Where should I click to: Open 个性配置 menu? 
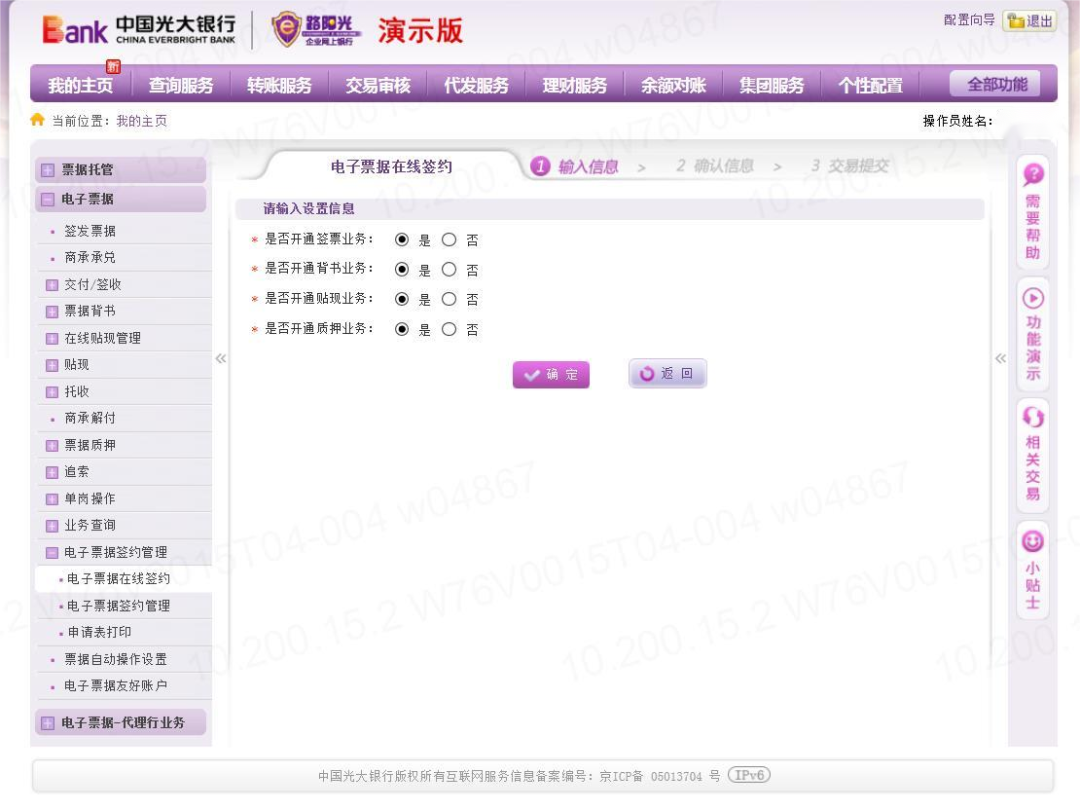(870, 85)
